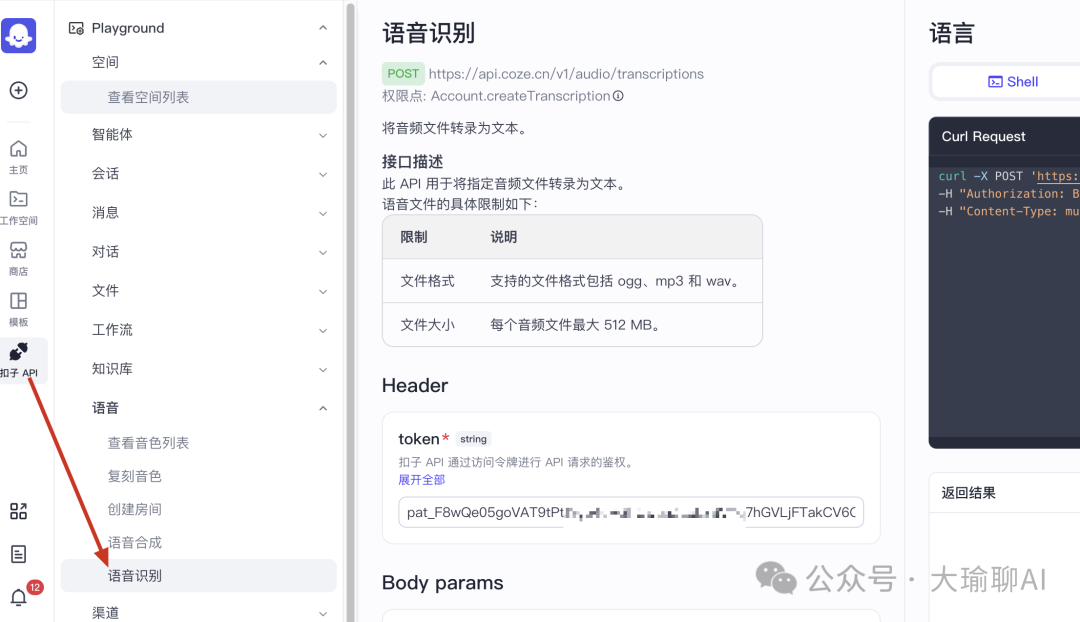Image resolution: width=1080 pixels, height=622 pixels.
Task: Click the Content-Type header code line
Action: tap(1008, 211)
